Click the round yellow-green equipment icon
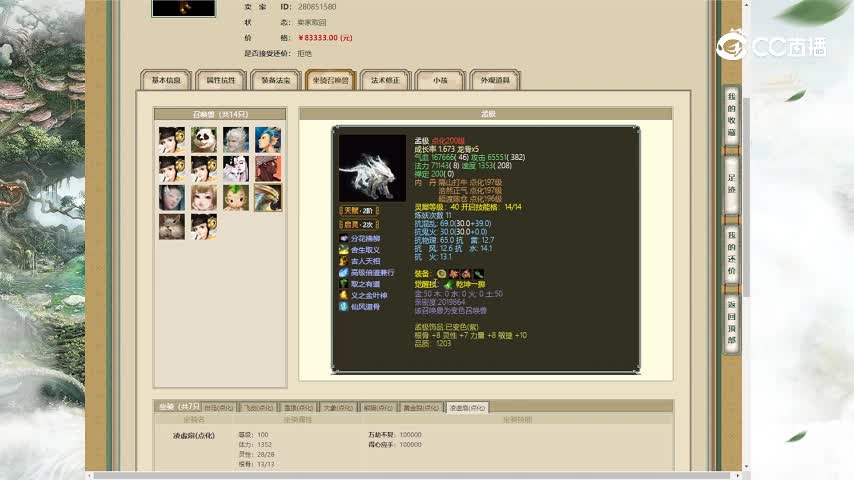The image size is (854, 480). [441, 274]
